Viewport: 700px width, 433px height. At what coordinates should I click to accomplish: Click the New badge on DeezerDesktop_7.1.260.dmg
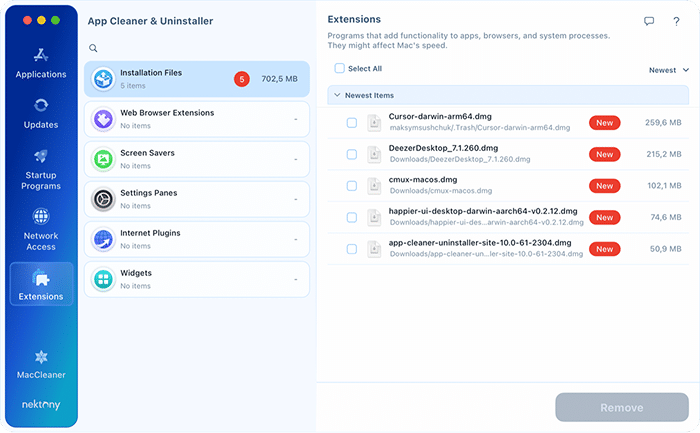[604, 154]
